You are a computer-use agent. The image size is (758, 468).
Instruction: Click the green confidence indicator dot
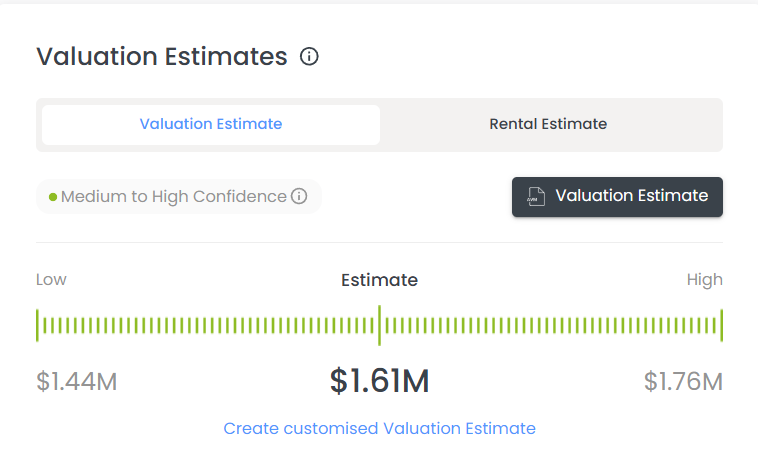53,197
